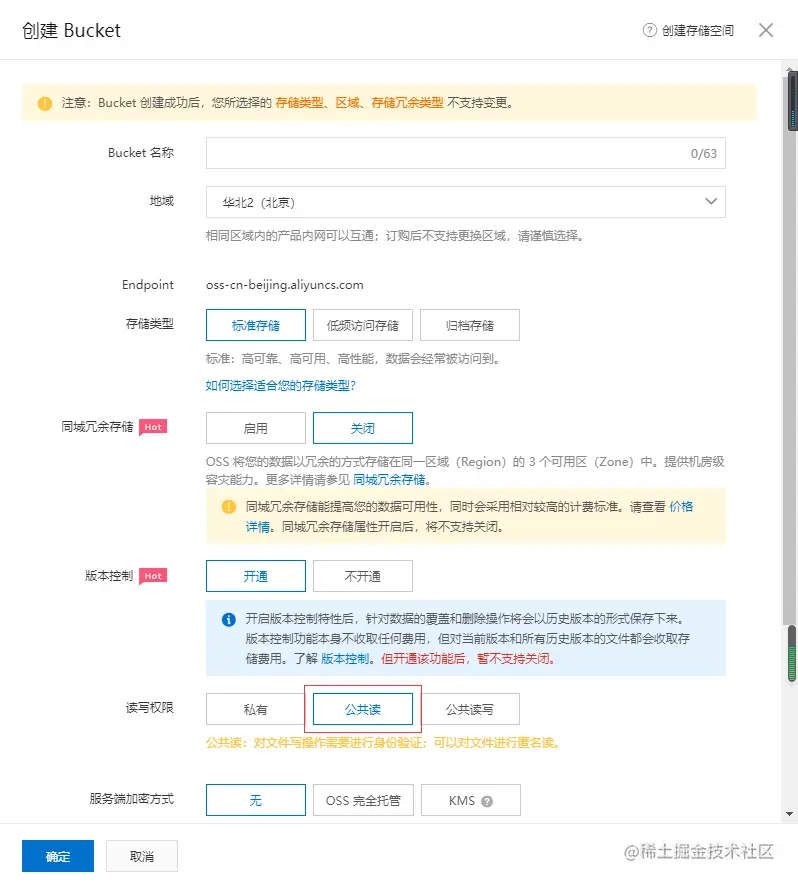Image resolution: width=798 pixels, height=885 pixels.
Task: Click the Endpoint value oss-cn-beijing.aliyuncs.com
Action: tap(284, 285)
